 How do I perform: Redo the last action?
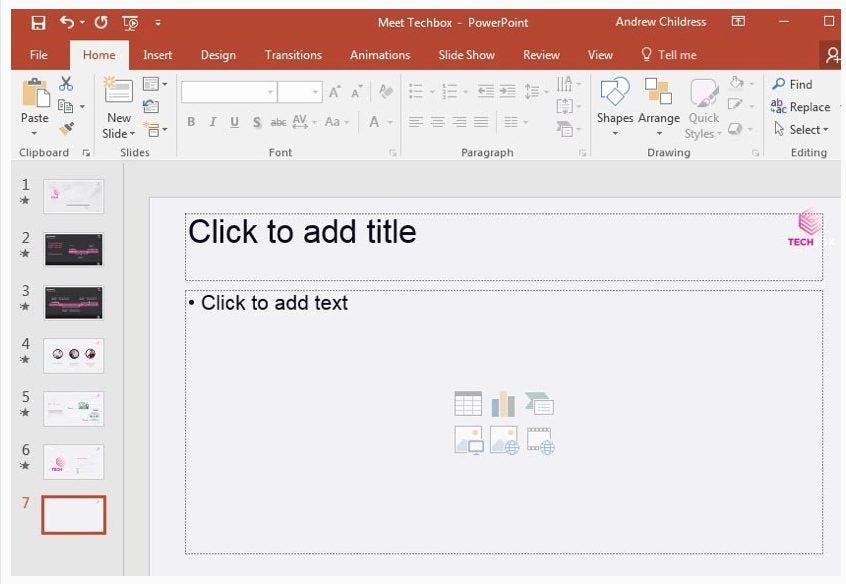coord(101,22)
